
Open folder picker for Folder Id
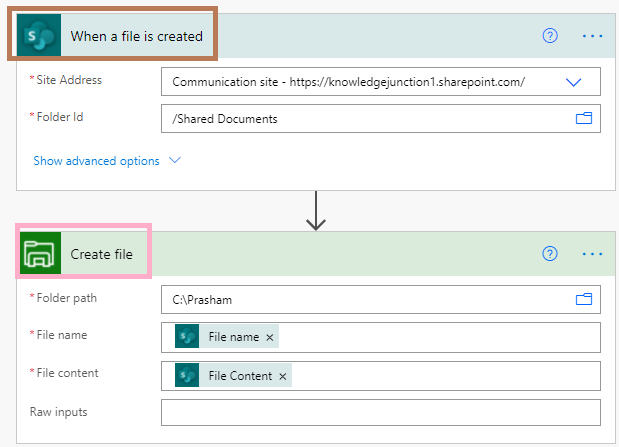point(584,118)
